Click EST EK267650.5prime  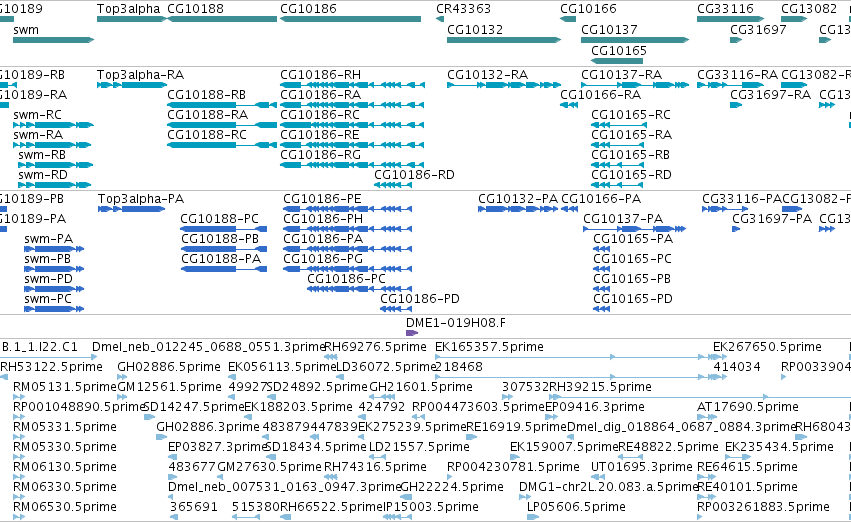tap(767, 347)
